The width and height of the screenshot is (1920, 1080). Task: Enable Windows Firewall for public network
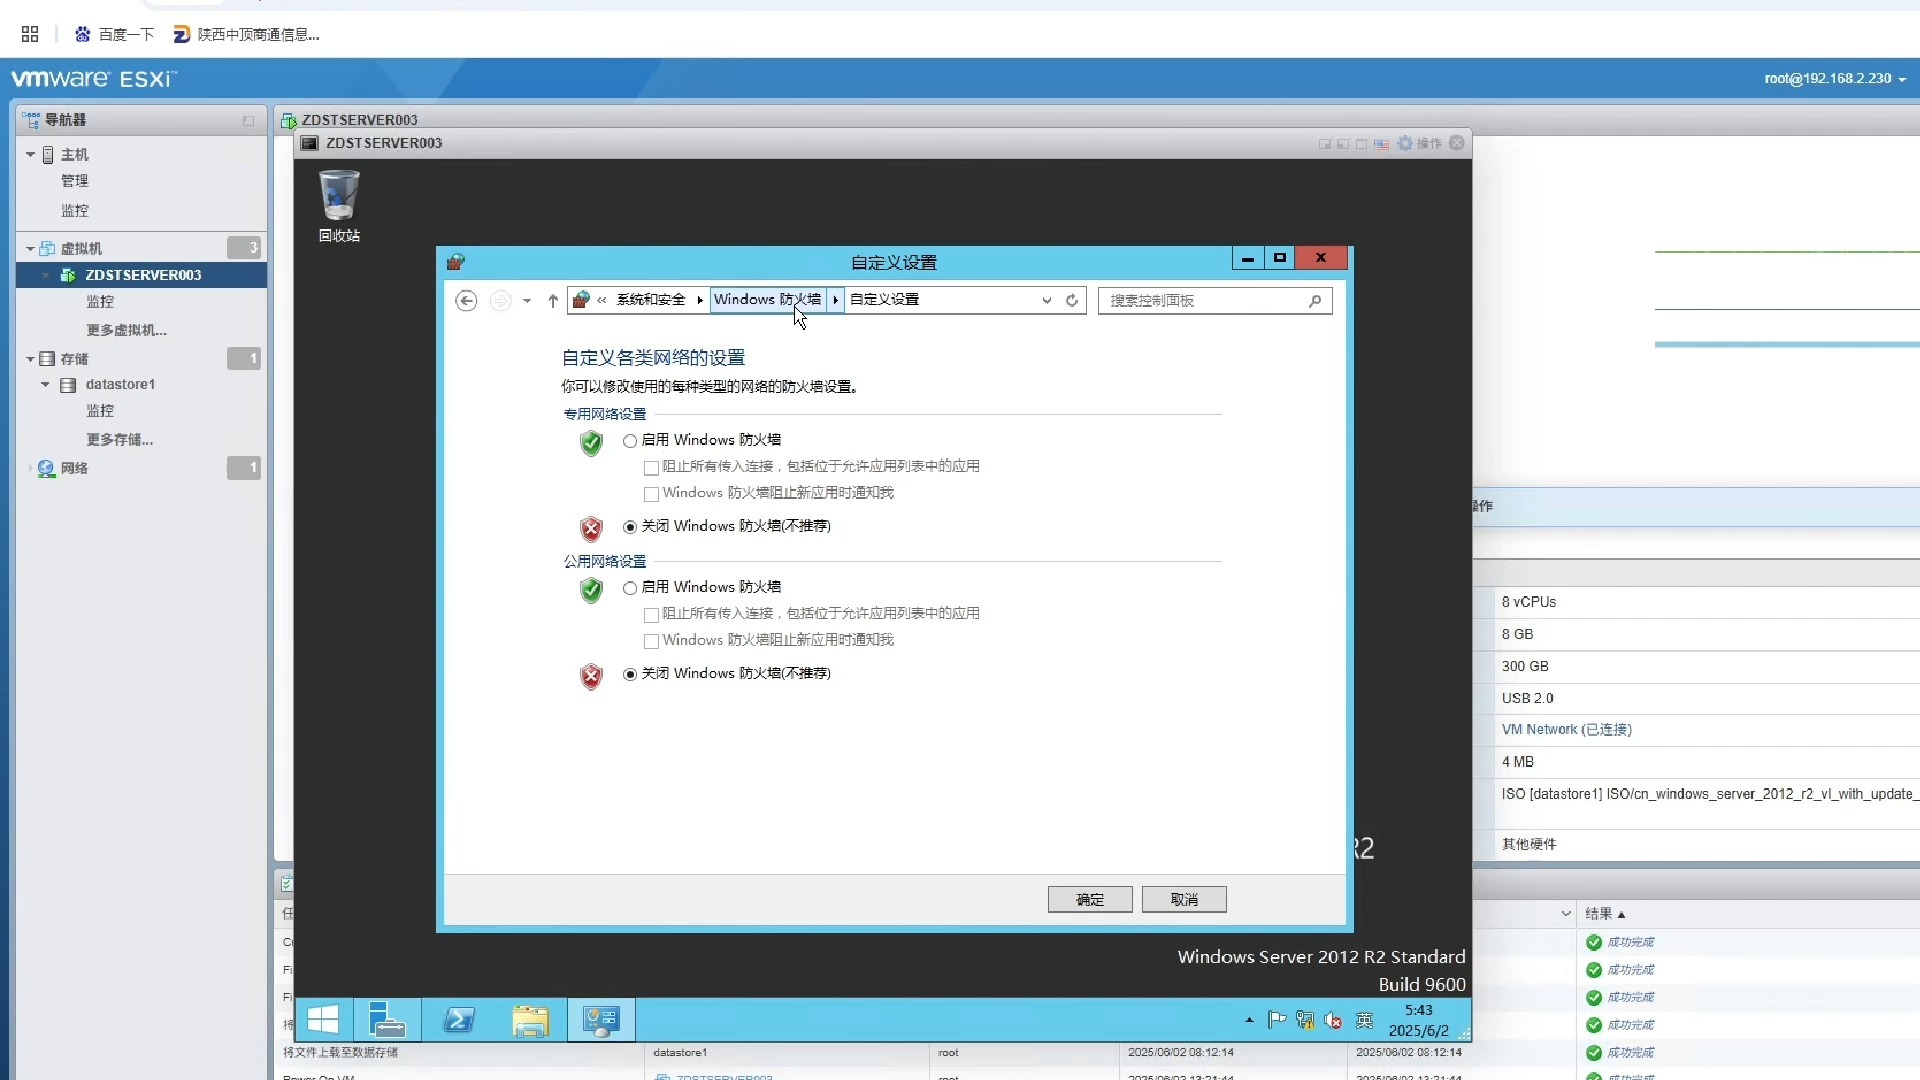point(630,588)
